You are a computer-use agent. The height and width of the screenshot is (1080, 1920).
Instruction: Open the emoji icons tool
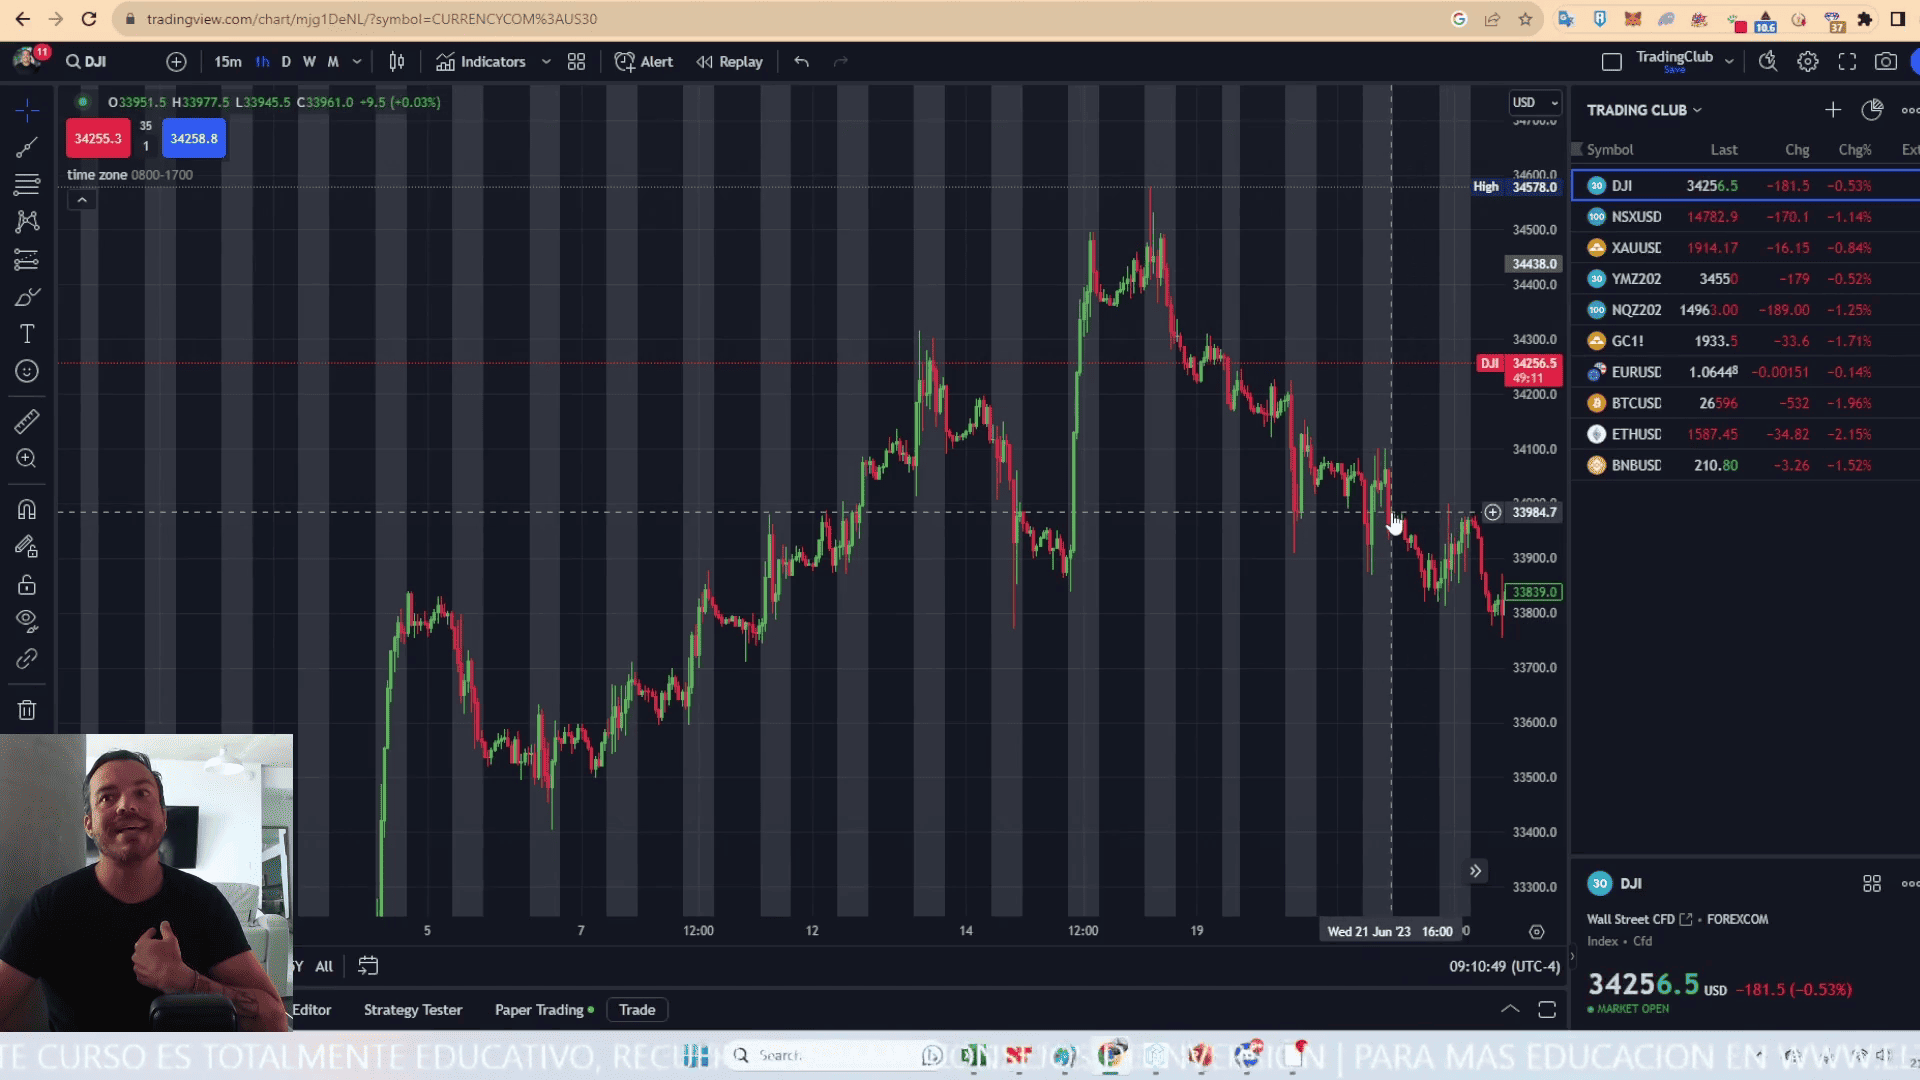tap(27, 372)
